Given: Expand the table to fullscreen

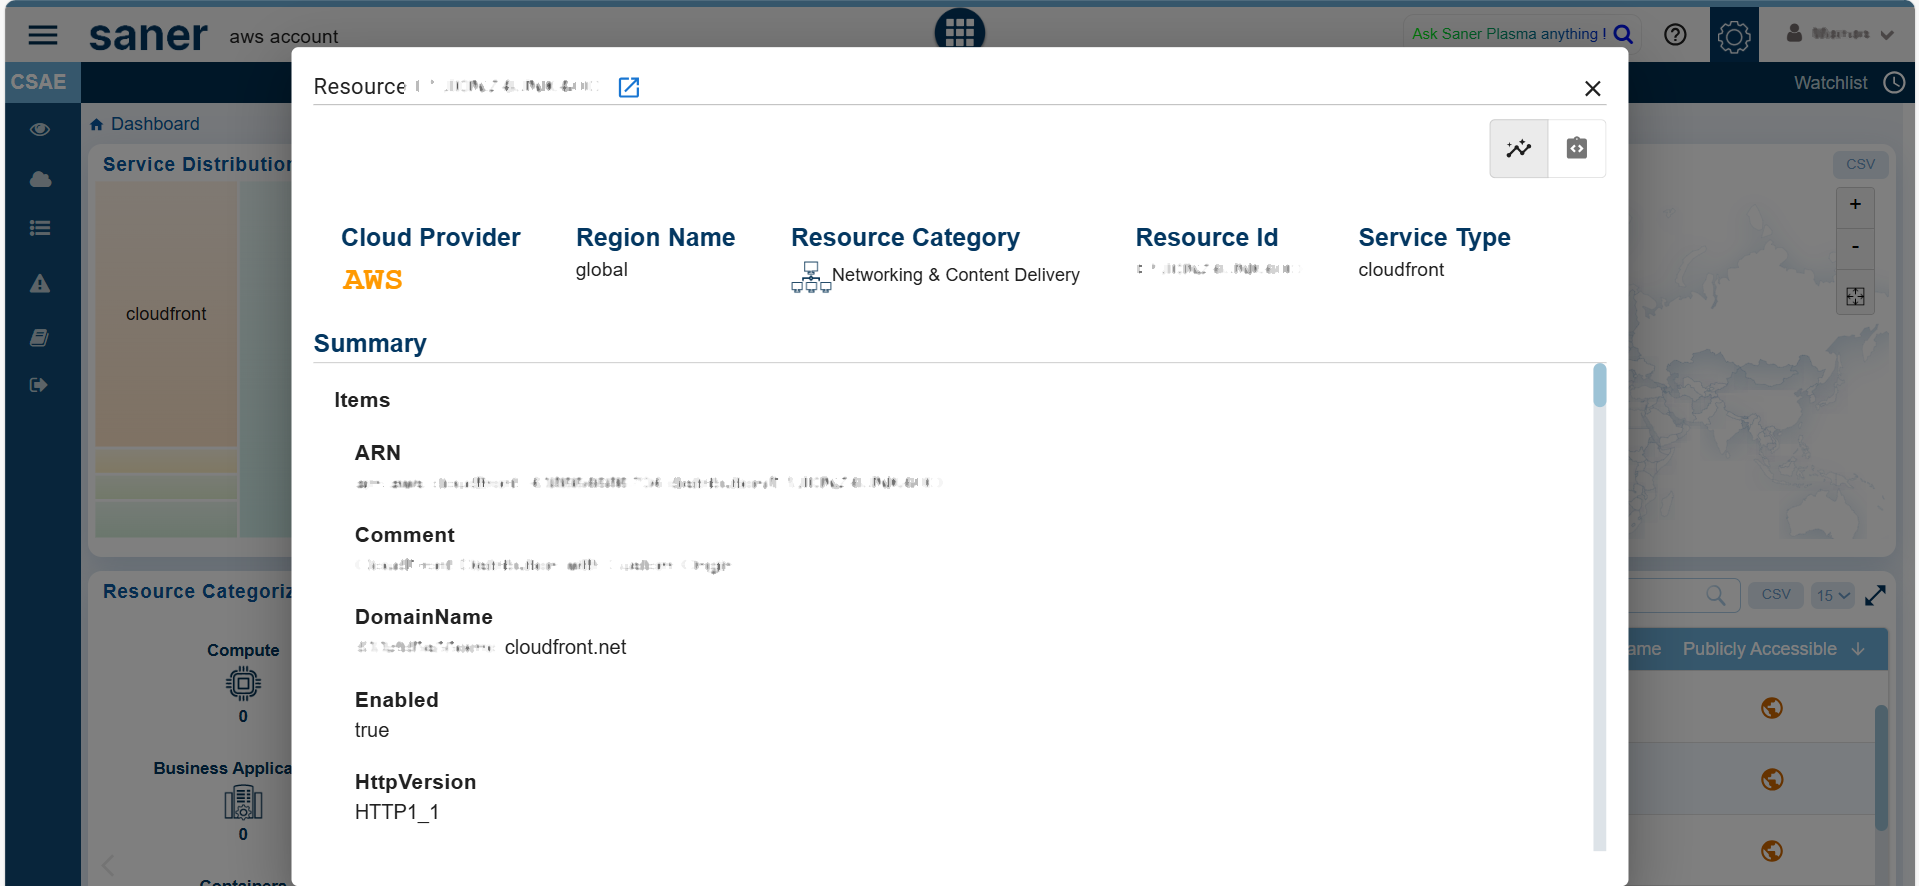Looking at the screenshot, I should pyautogui.click(x=1875, y=596).
